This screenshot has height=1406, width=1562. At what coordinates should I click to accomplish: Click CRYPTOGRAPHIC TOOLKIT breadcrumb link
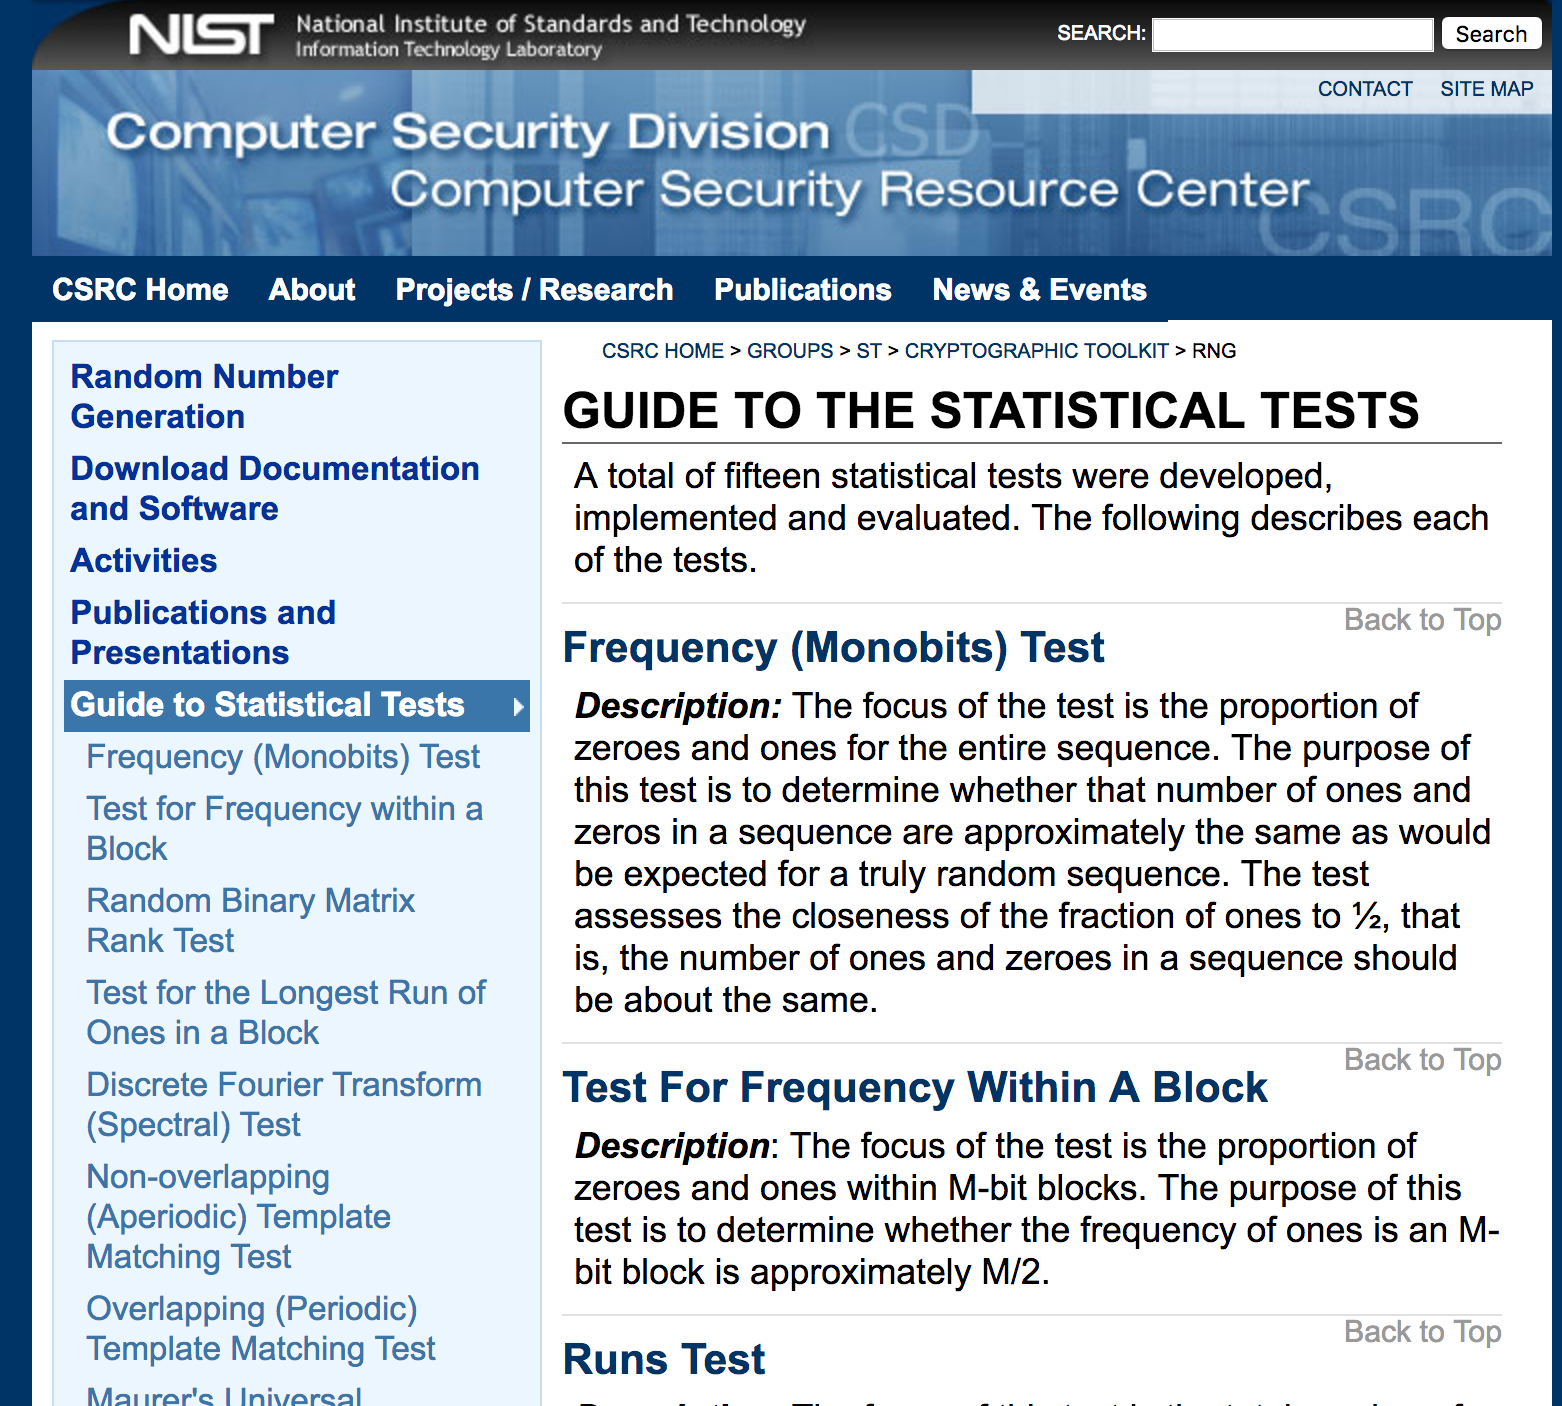[x=1036, y=351]
